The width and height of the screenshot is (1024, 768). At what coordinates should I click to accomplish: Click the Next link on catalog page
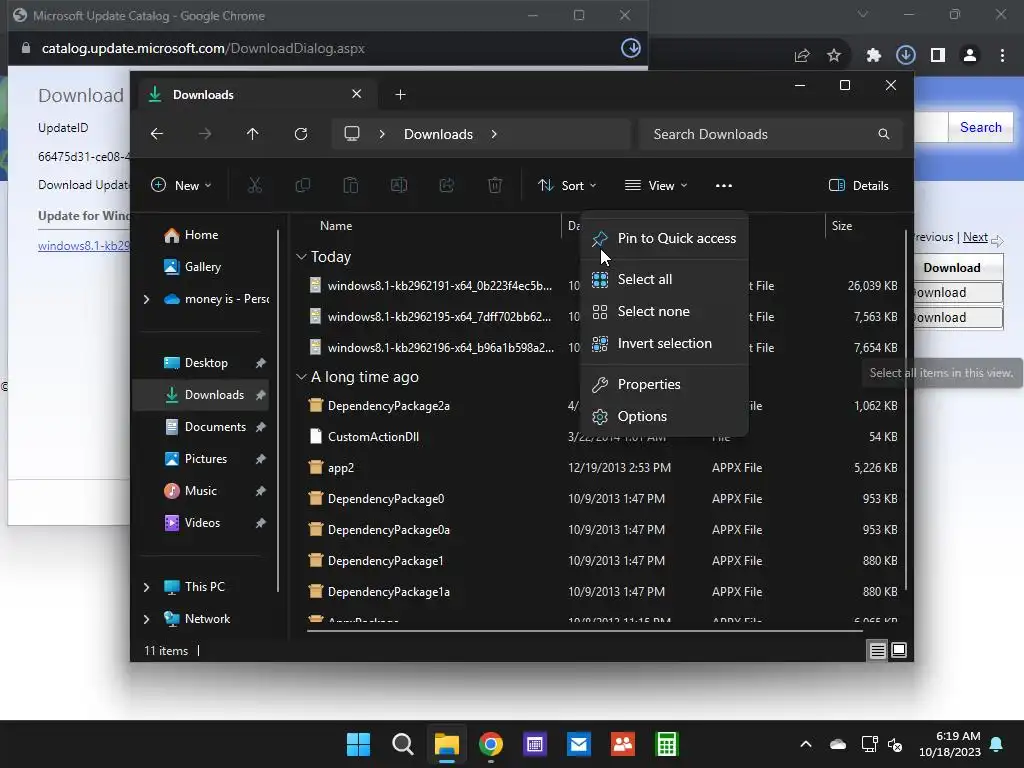click(975, 237)
